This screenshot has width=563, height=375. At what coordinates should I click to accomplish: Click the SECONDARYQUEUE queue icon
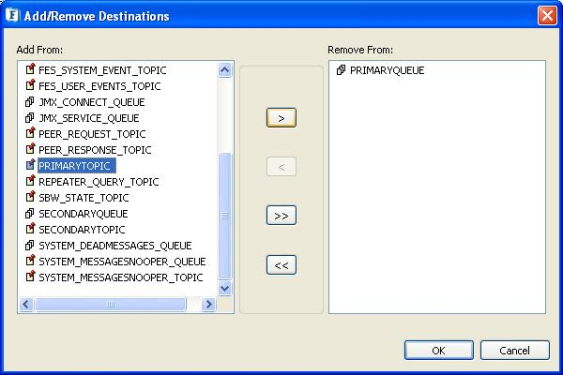pyautogui.click(x=30, y=213)
